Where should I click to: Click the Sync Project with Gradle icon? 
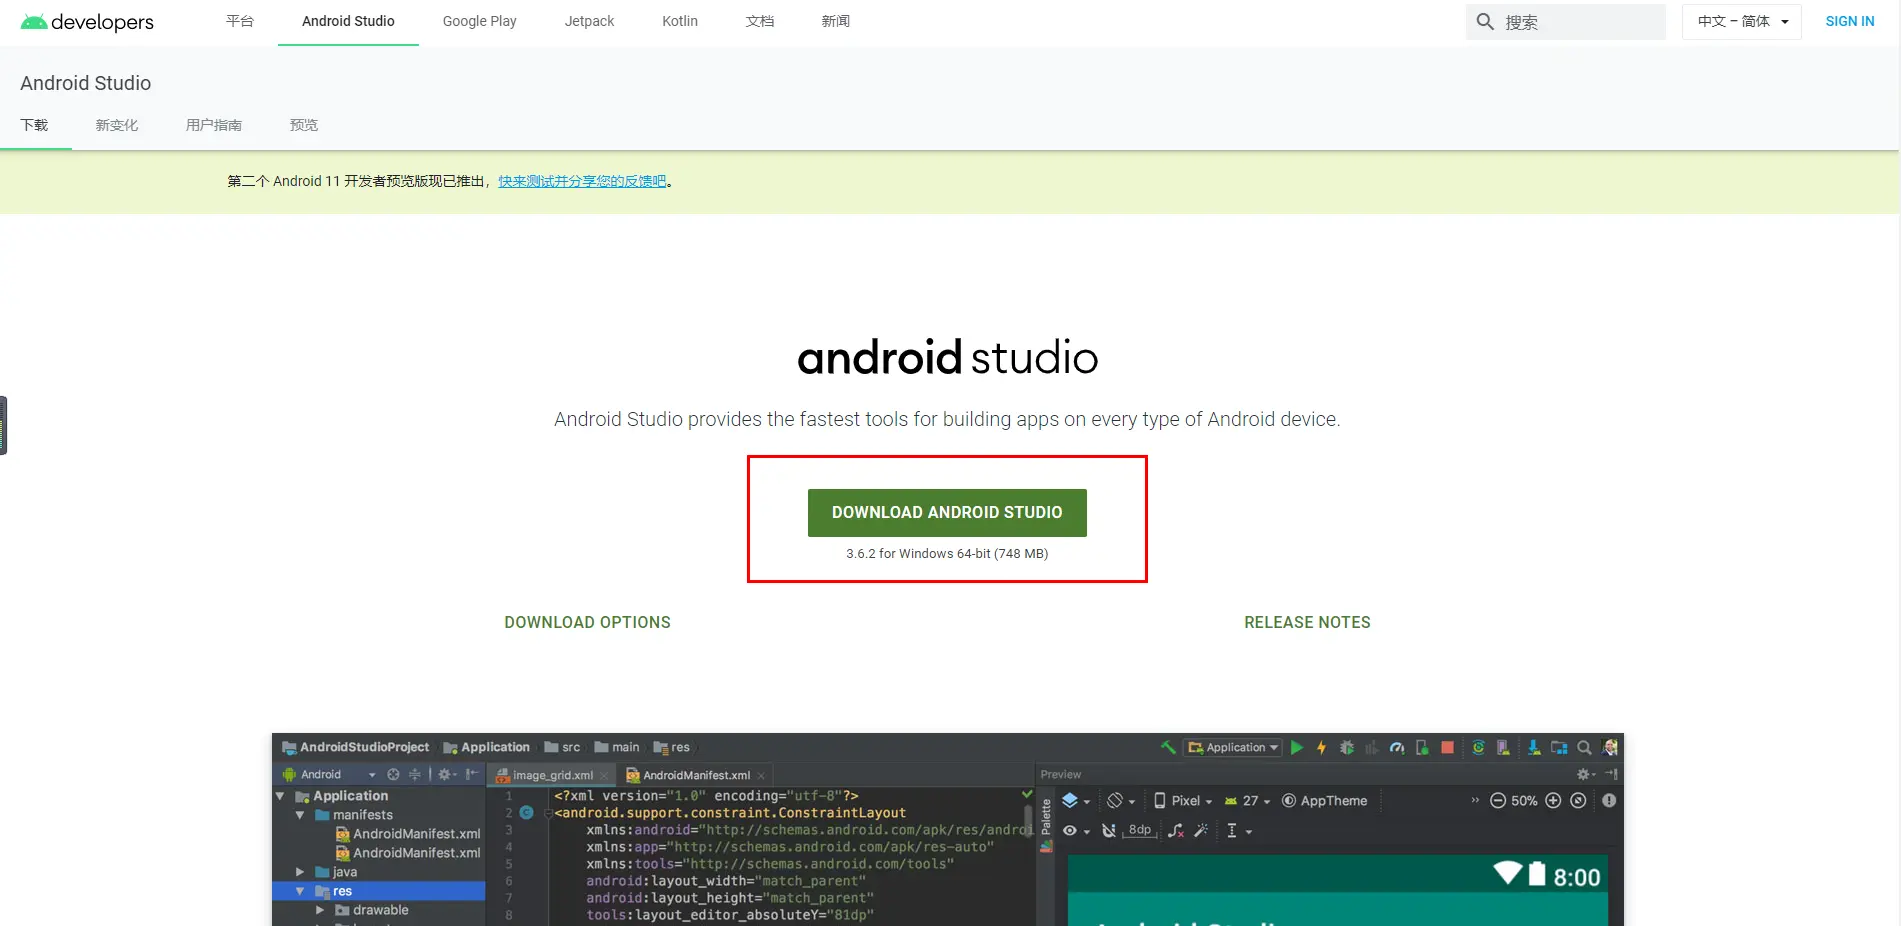click(x=1478, y=747)
